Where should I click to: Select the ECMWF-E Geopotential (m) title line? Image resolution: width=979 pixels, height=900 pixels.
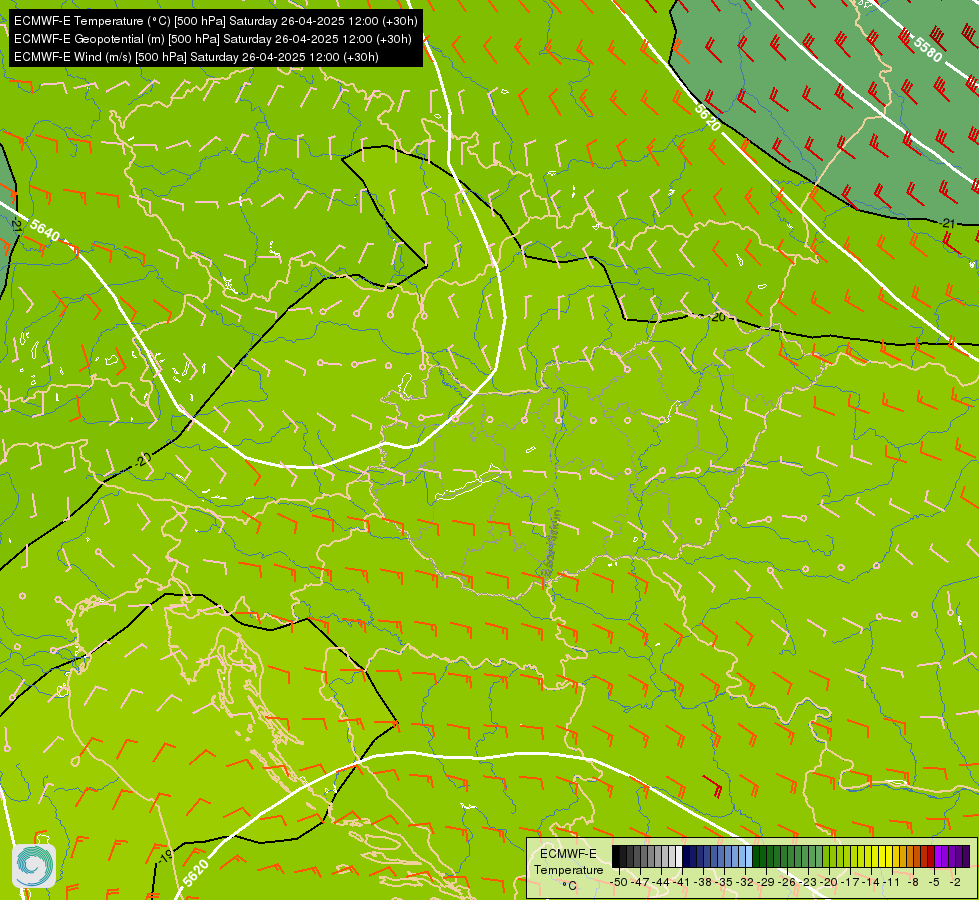(x=213, y=39)
